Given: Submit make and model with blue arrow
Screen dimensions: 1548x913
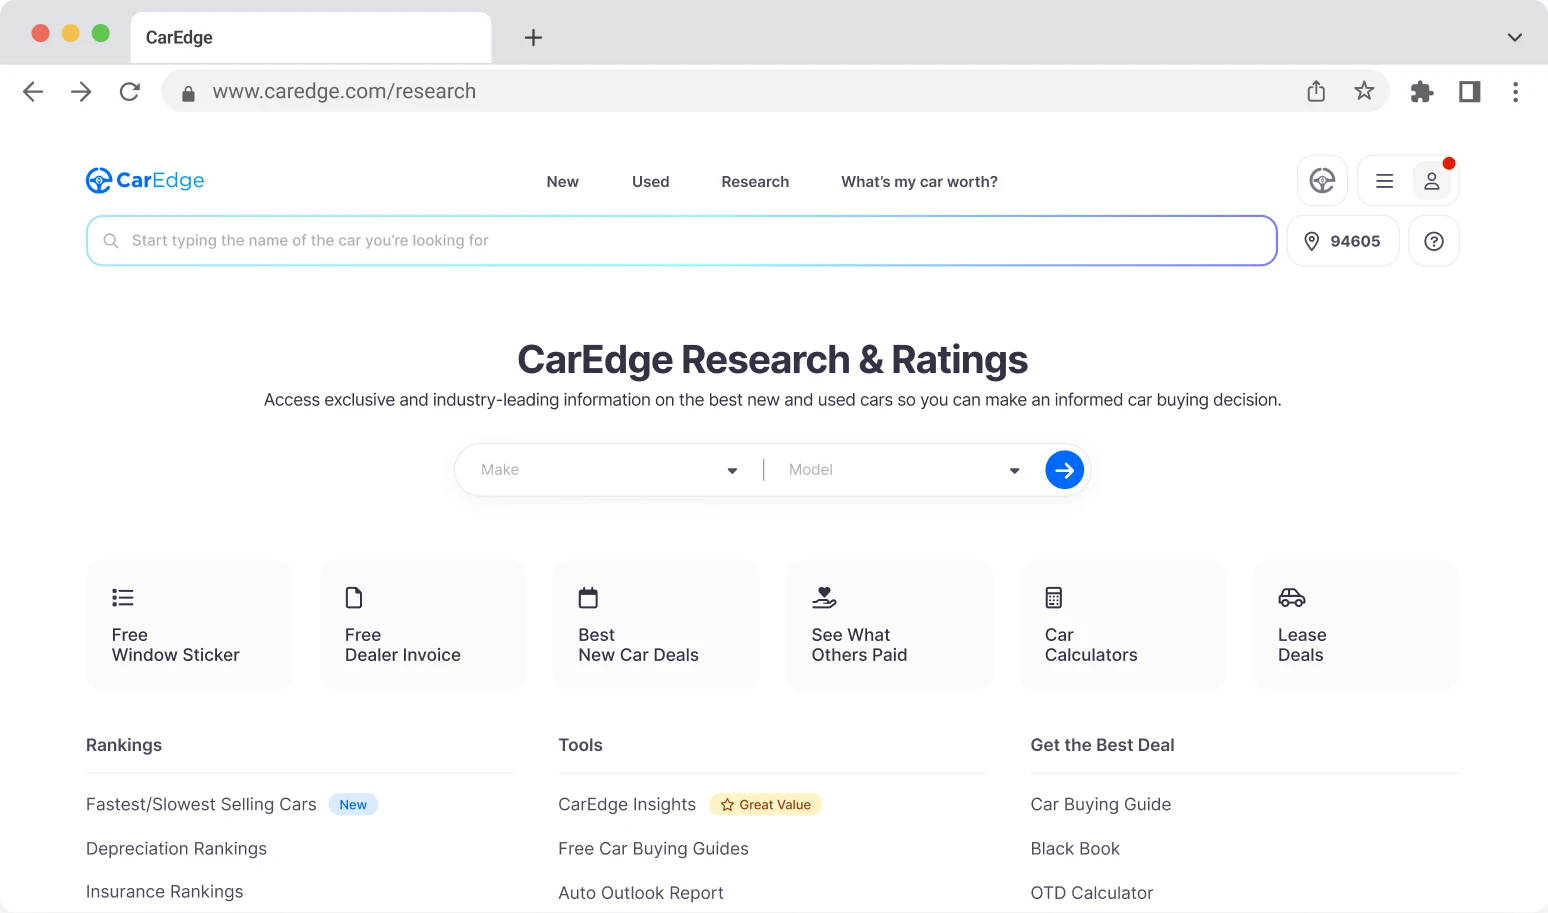Looking at the screenshot, I should pyautogui.click(x=1064, y=470).
